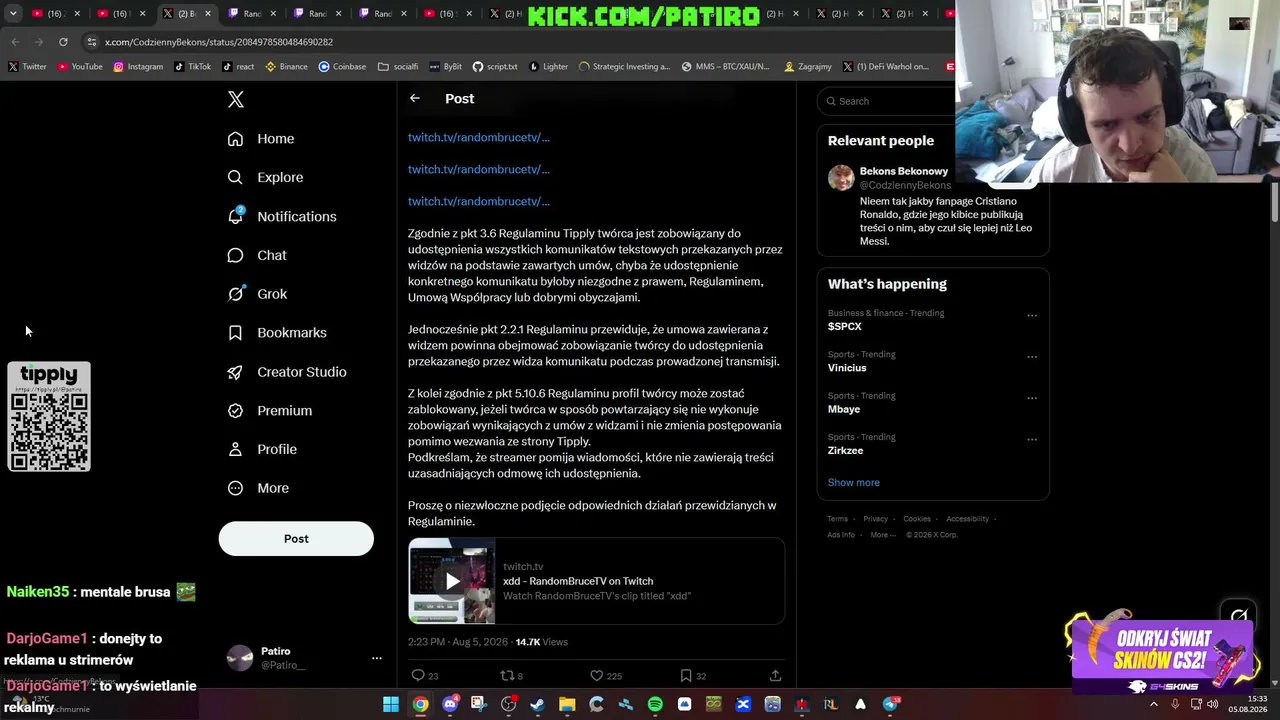
Task: Switch to the first Twitch Rand tab
Action: coord(252,14)
